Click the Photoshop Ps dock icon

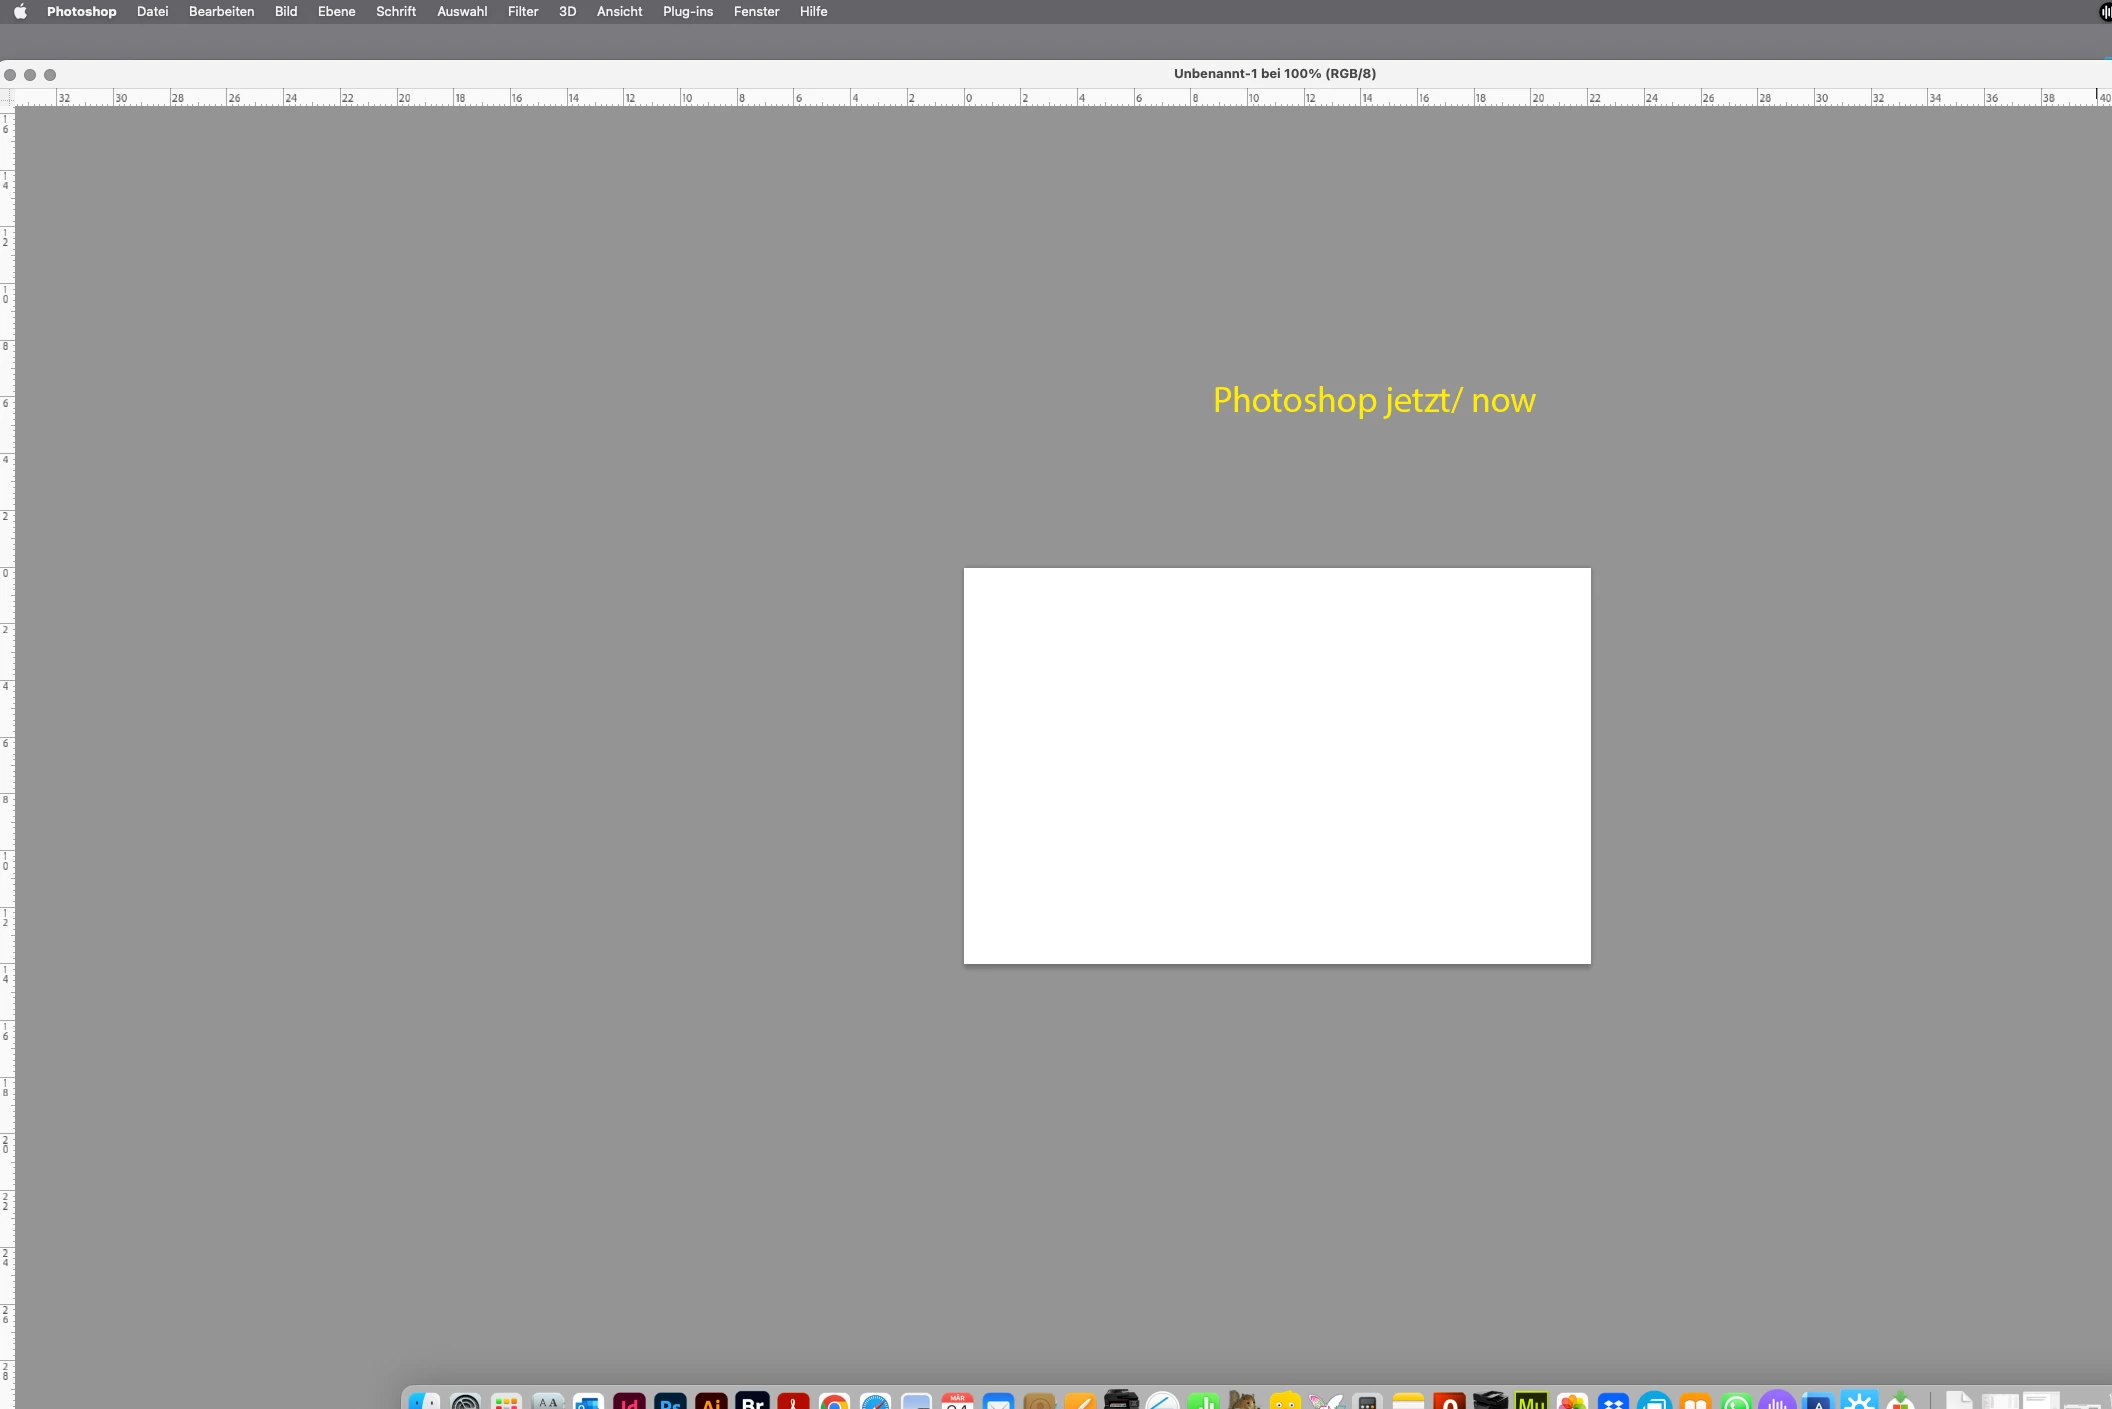click(x=670, y=1402)
